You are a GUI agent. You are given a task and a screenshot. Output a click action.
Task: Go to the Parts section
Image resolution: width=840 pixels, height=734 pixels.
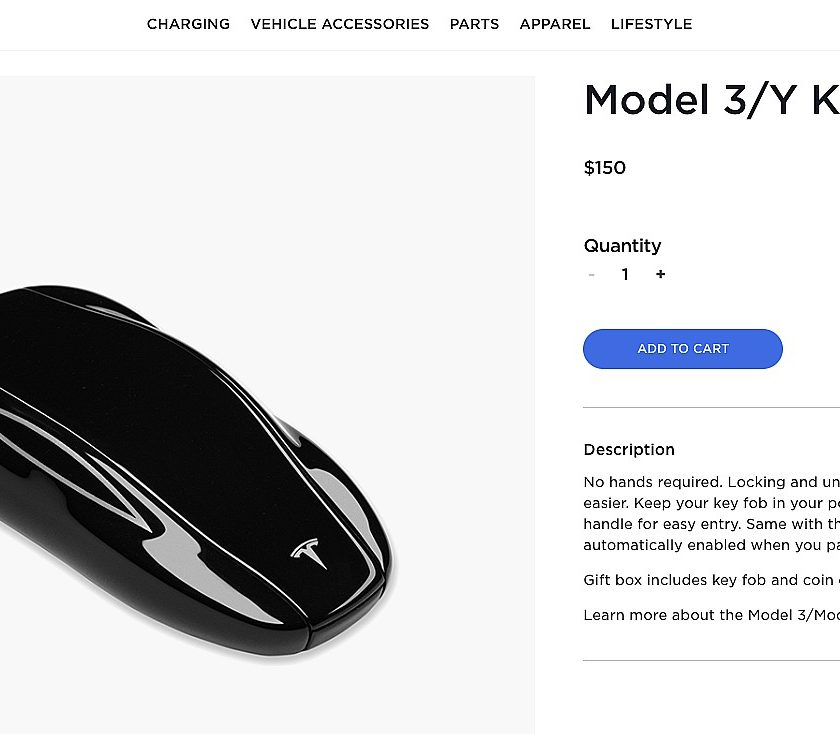coord(474,24)
